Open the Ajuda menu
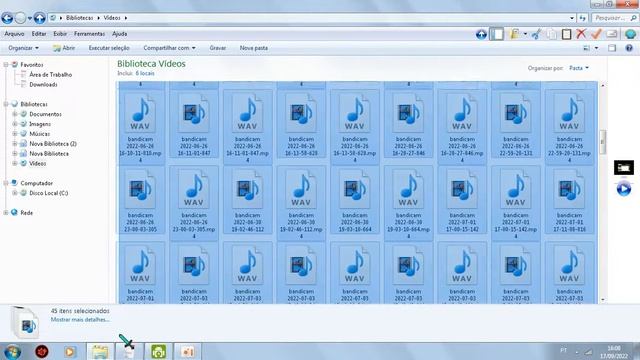640x360 pixels. [120, 34]
